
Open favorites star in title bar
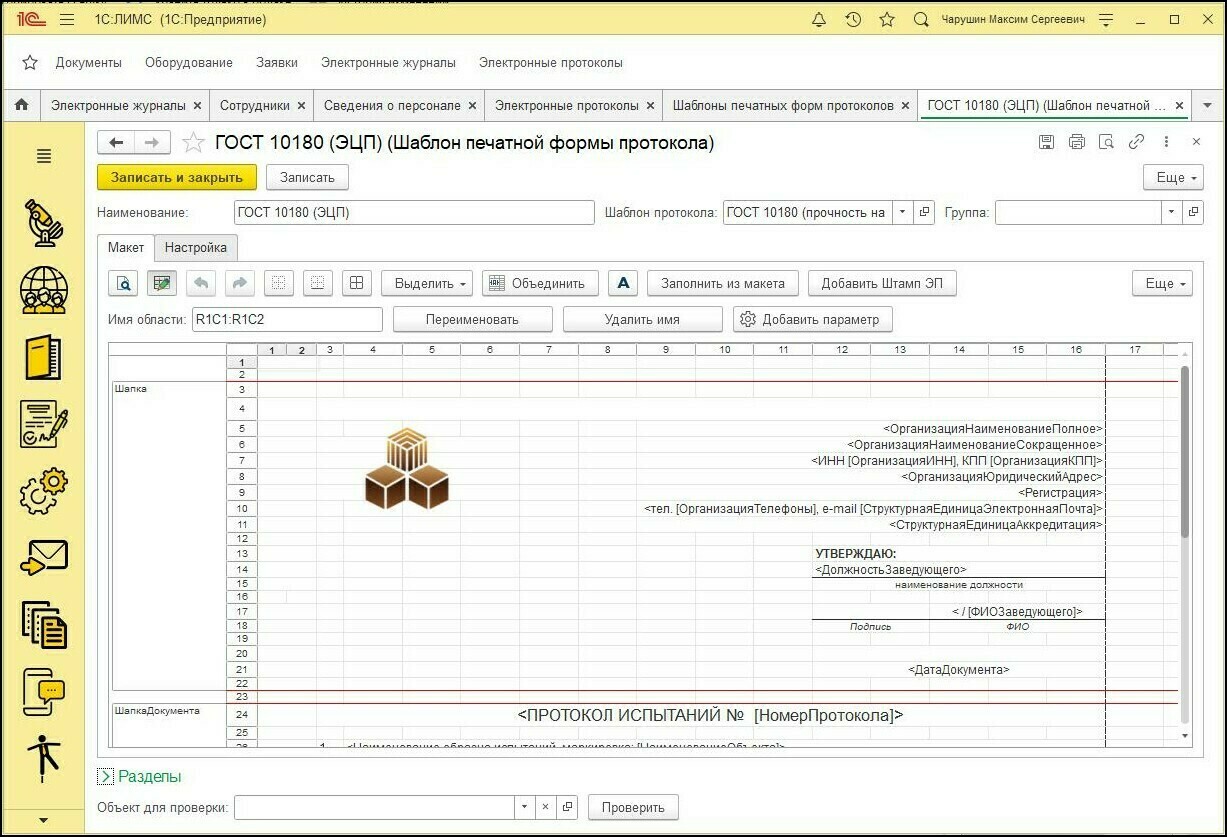[x=886, y=20]
